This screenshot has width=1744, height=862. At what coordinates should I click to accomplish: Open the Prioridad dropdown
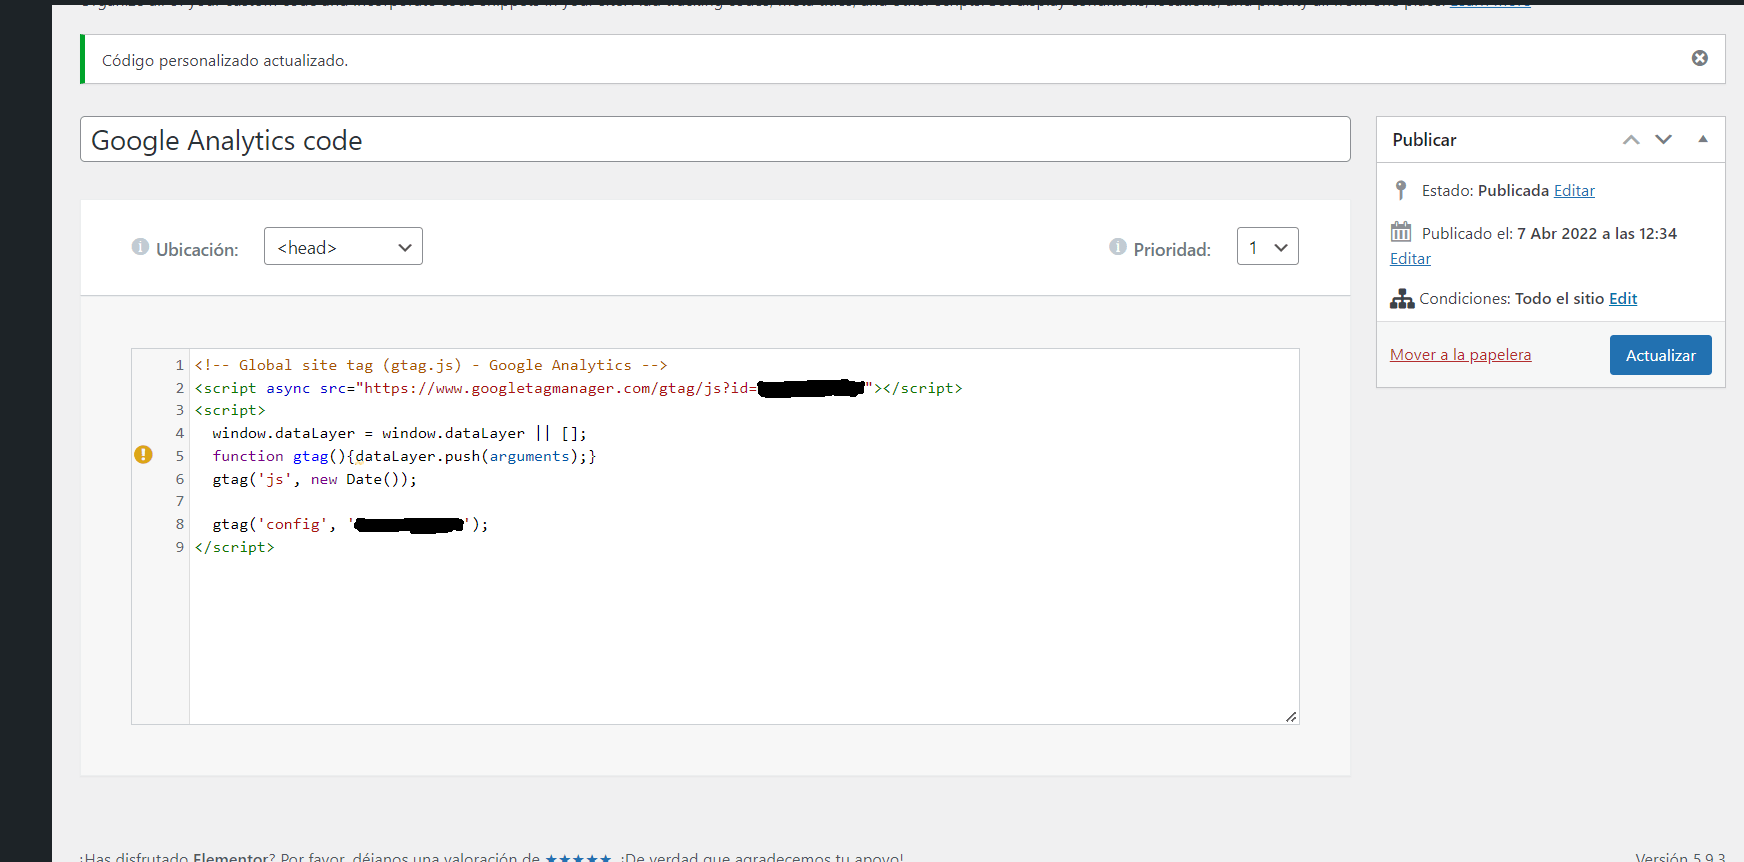[x=1267, y=247]
